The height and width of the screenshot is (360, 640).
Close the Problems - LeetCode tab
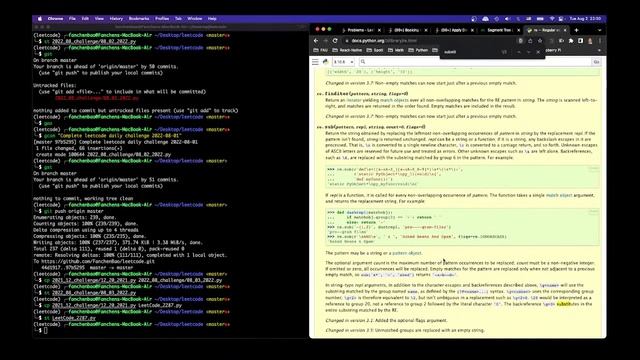(379, 30)
